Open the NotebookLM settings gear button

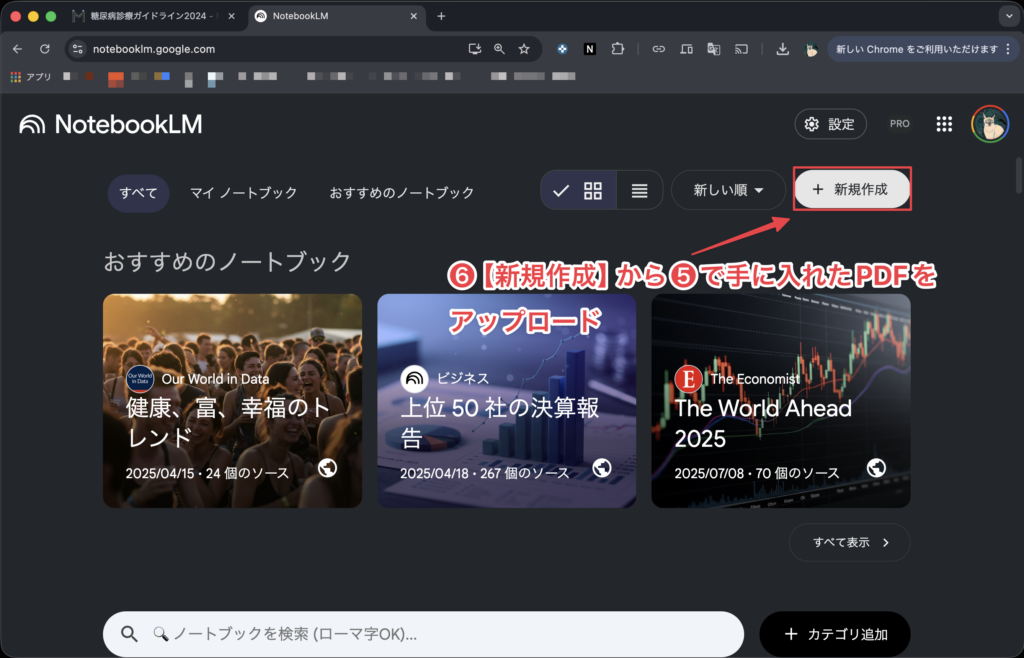[x=830, y=124]
